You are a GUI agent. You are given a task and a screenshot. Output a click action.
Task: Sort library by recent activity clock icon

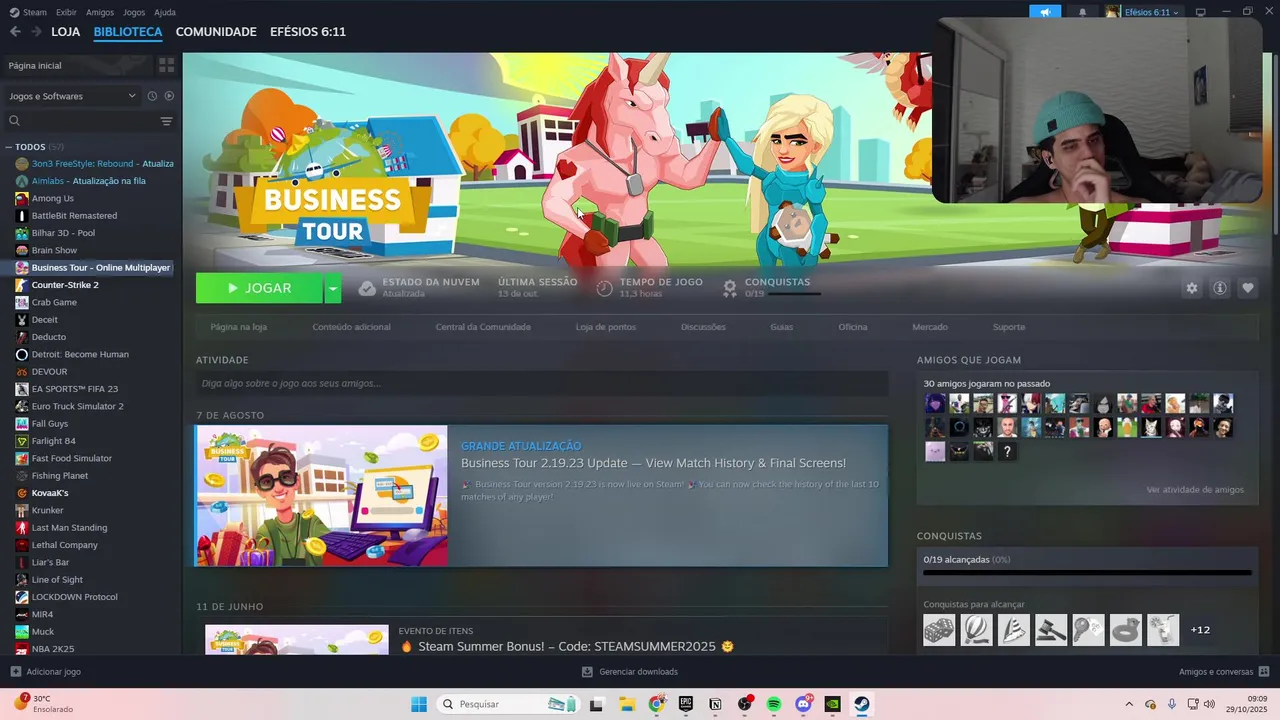point(152,96)
